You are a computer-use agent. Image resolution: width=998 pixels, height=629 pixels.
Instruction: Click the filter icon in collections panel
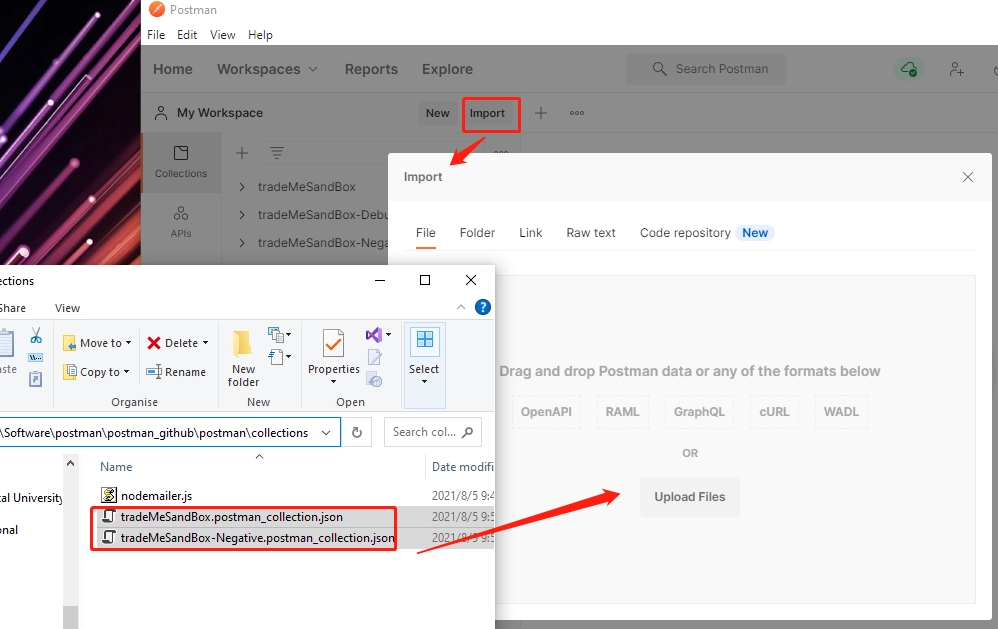(x=276, y=153)
